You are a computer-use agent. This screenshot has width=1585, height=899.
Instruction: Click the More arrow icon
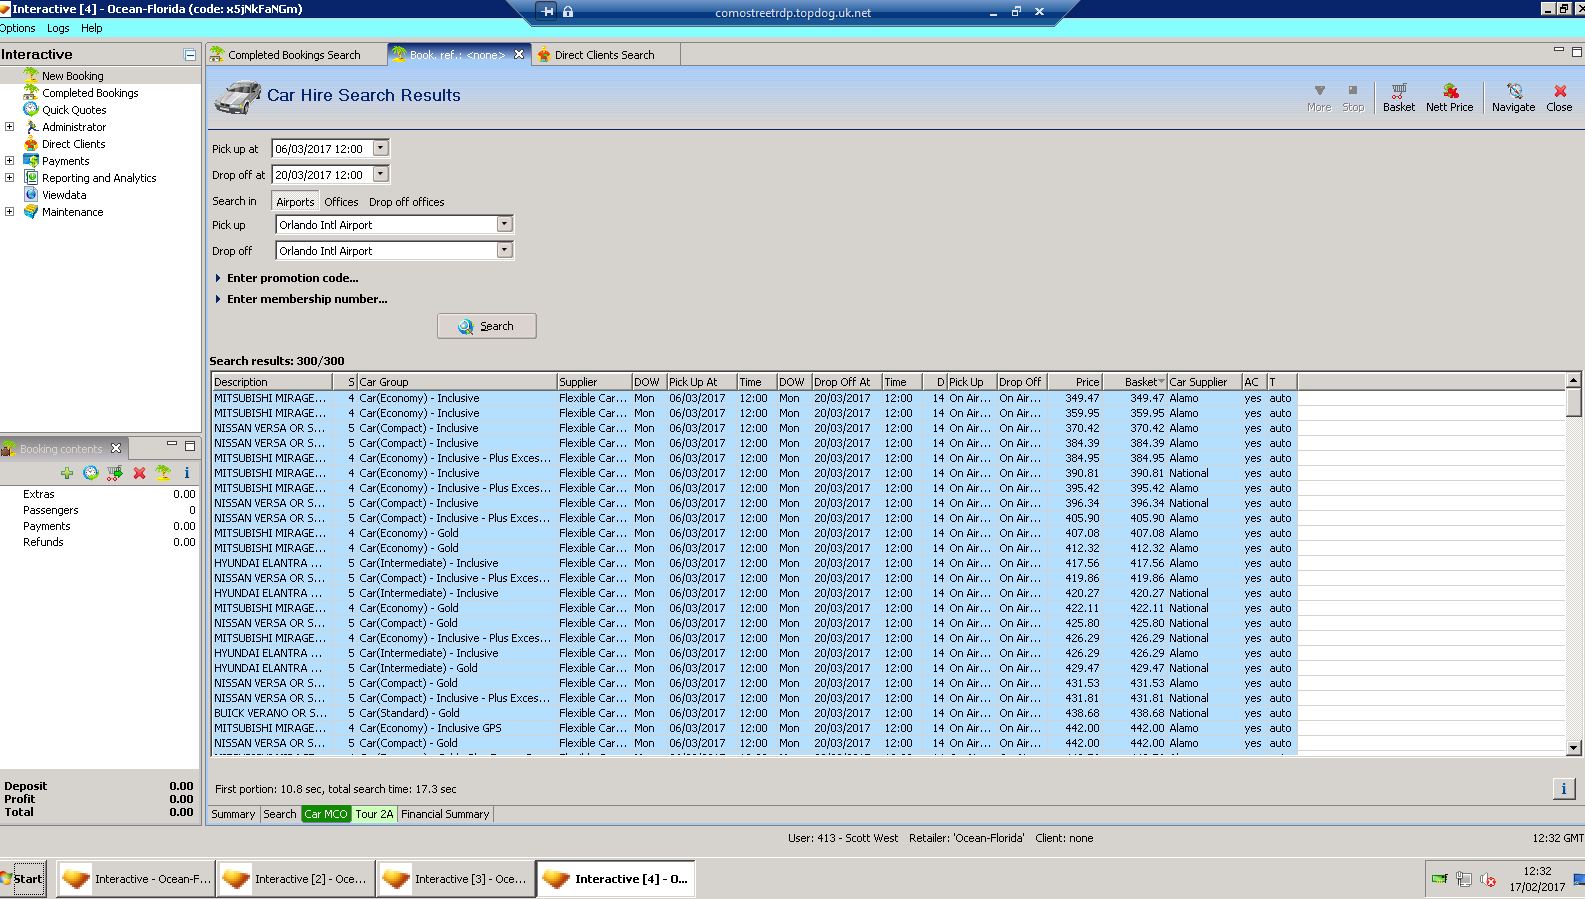pyautogui.click(x=1319, y=90)
